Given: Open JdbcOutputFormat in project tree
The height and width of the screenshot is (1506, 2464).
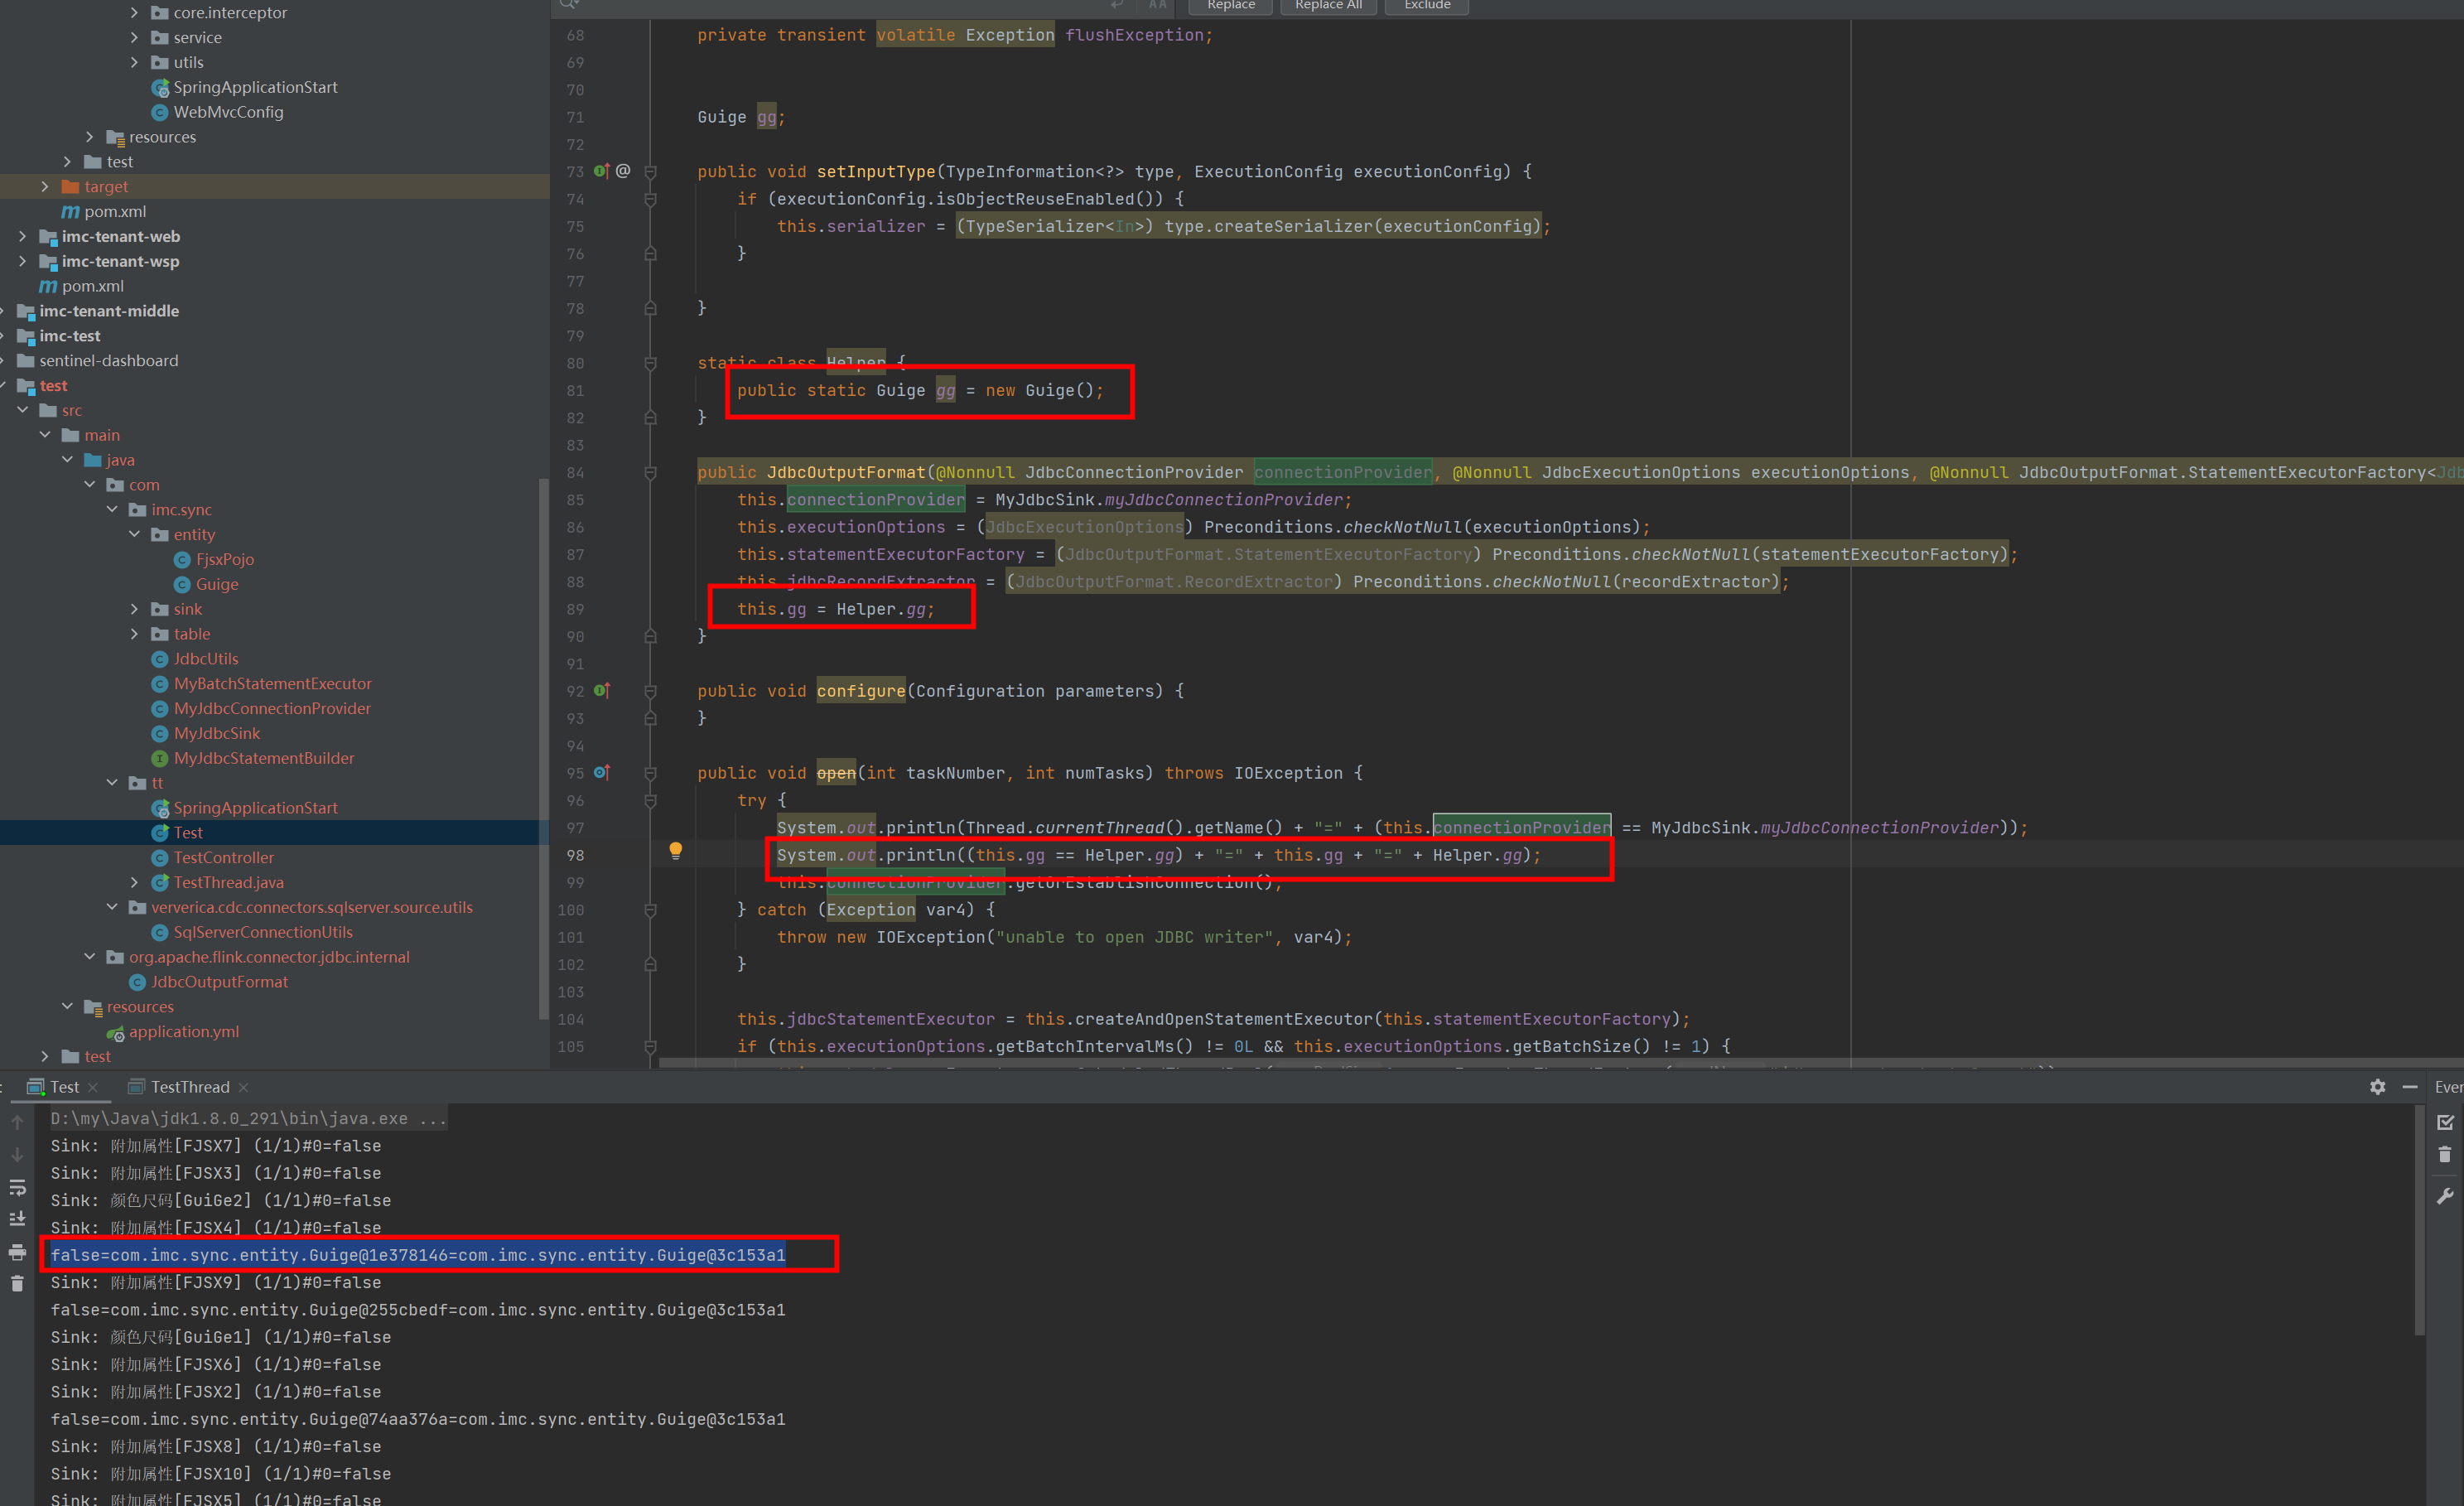Looking at the screenshot, I should pyautogui.click(x=219, y=982).
